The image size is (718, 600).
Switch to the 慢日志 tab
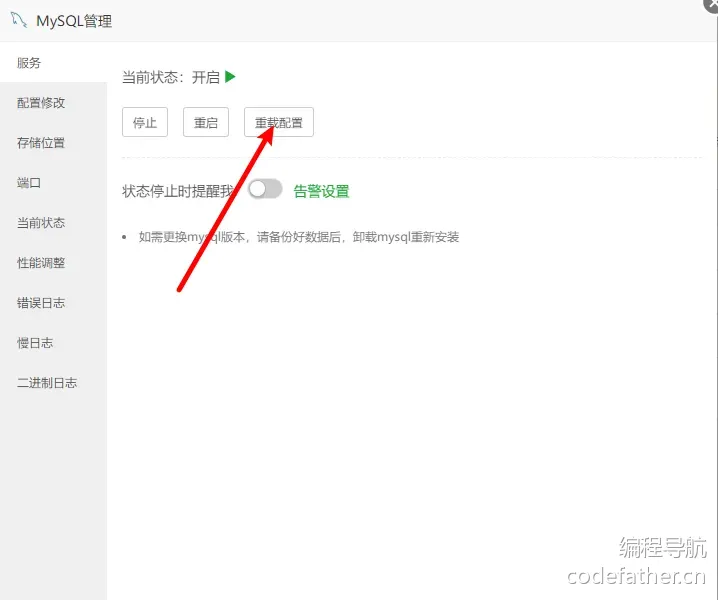coord(35,343)
